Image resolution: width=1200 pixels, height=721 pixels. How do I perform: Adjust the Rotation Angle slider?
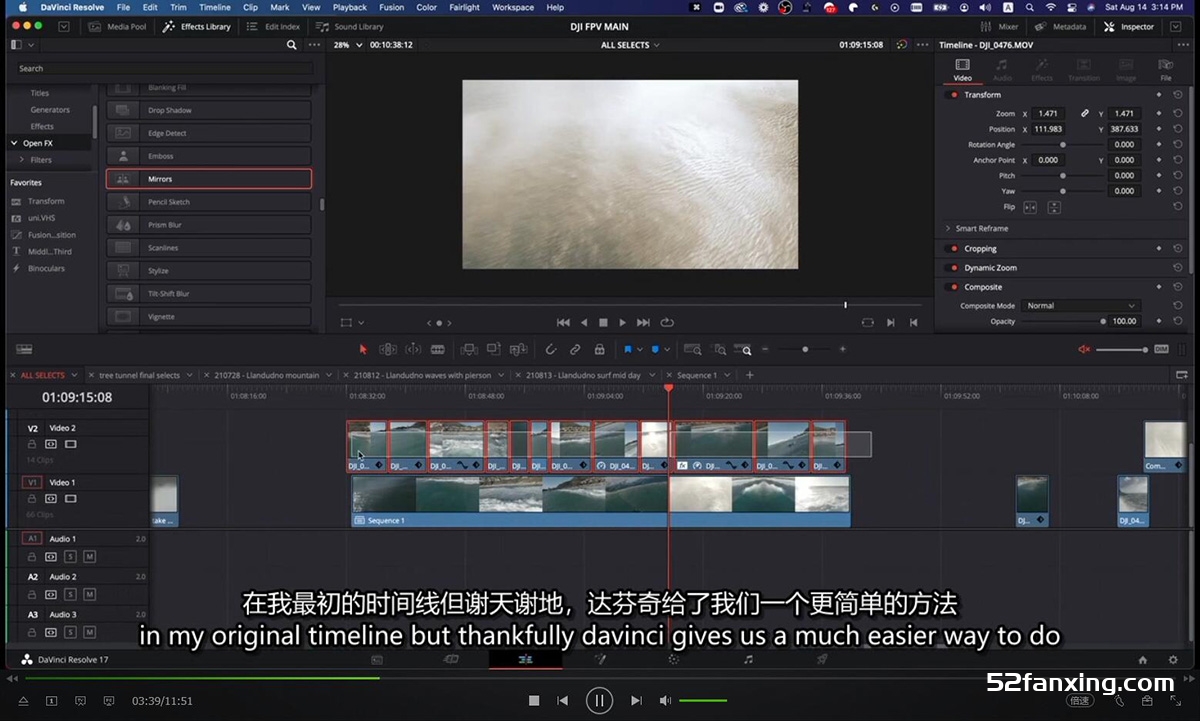[1062, 145]
